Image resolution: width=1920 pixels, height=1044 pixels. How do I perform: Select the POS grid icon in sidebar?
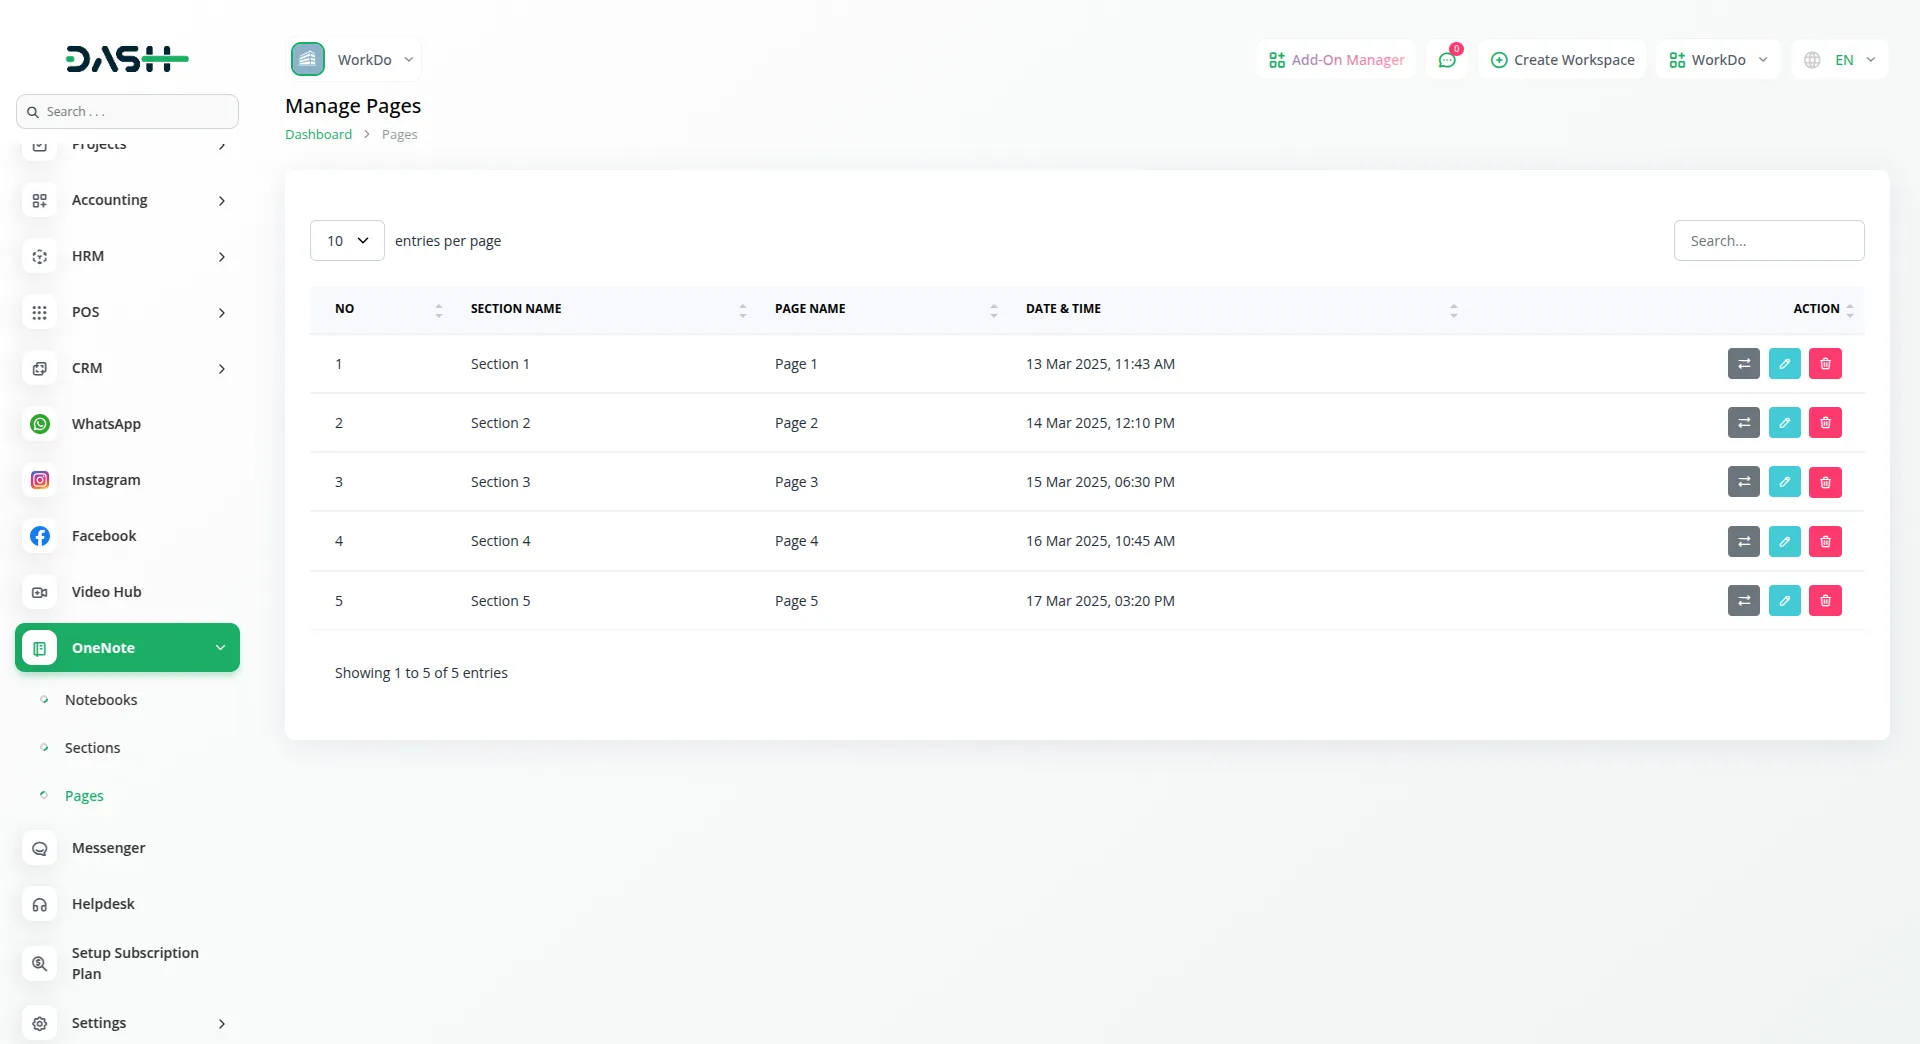tap(39, 312)
